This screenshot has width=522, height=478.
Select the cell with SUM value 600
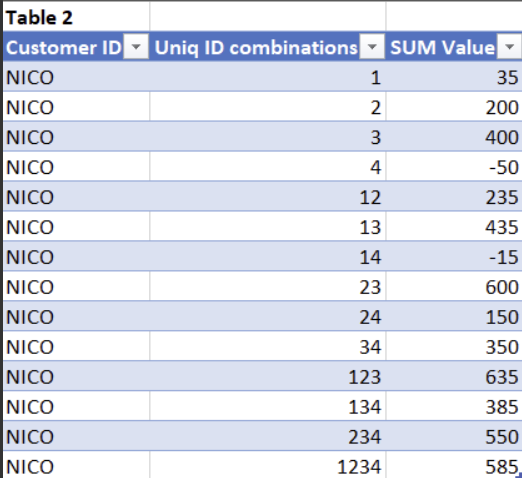point(454,286)
